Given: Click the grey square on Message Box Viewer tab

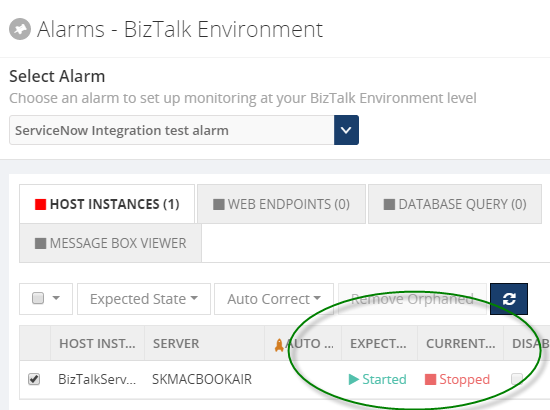Looking at the screenshot, I should point(40,243).
